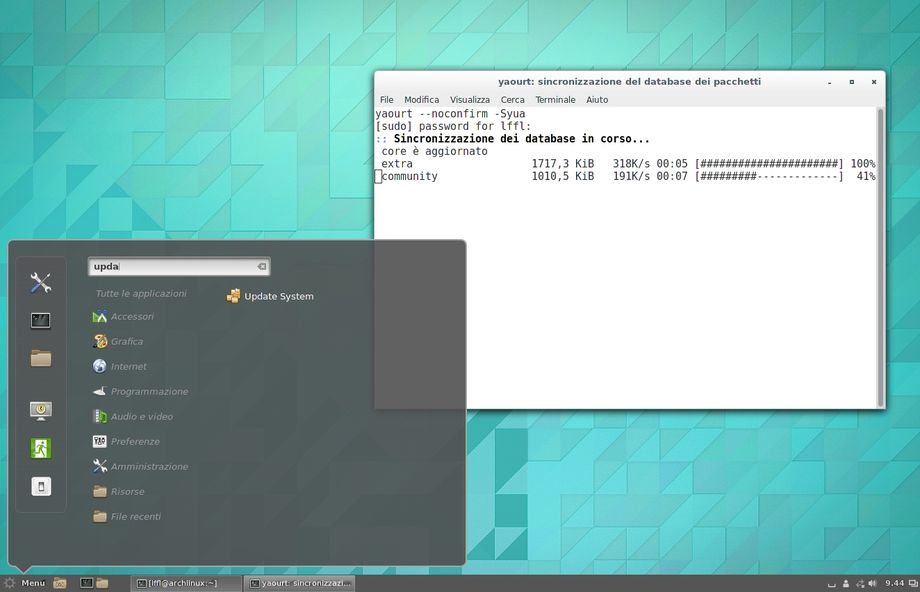This screenshot has height=592, width=920.
Task: Select the Internet category
Action: click(x=128, y=366)
